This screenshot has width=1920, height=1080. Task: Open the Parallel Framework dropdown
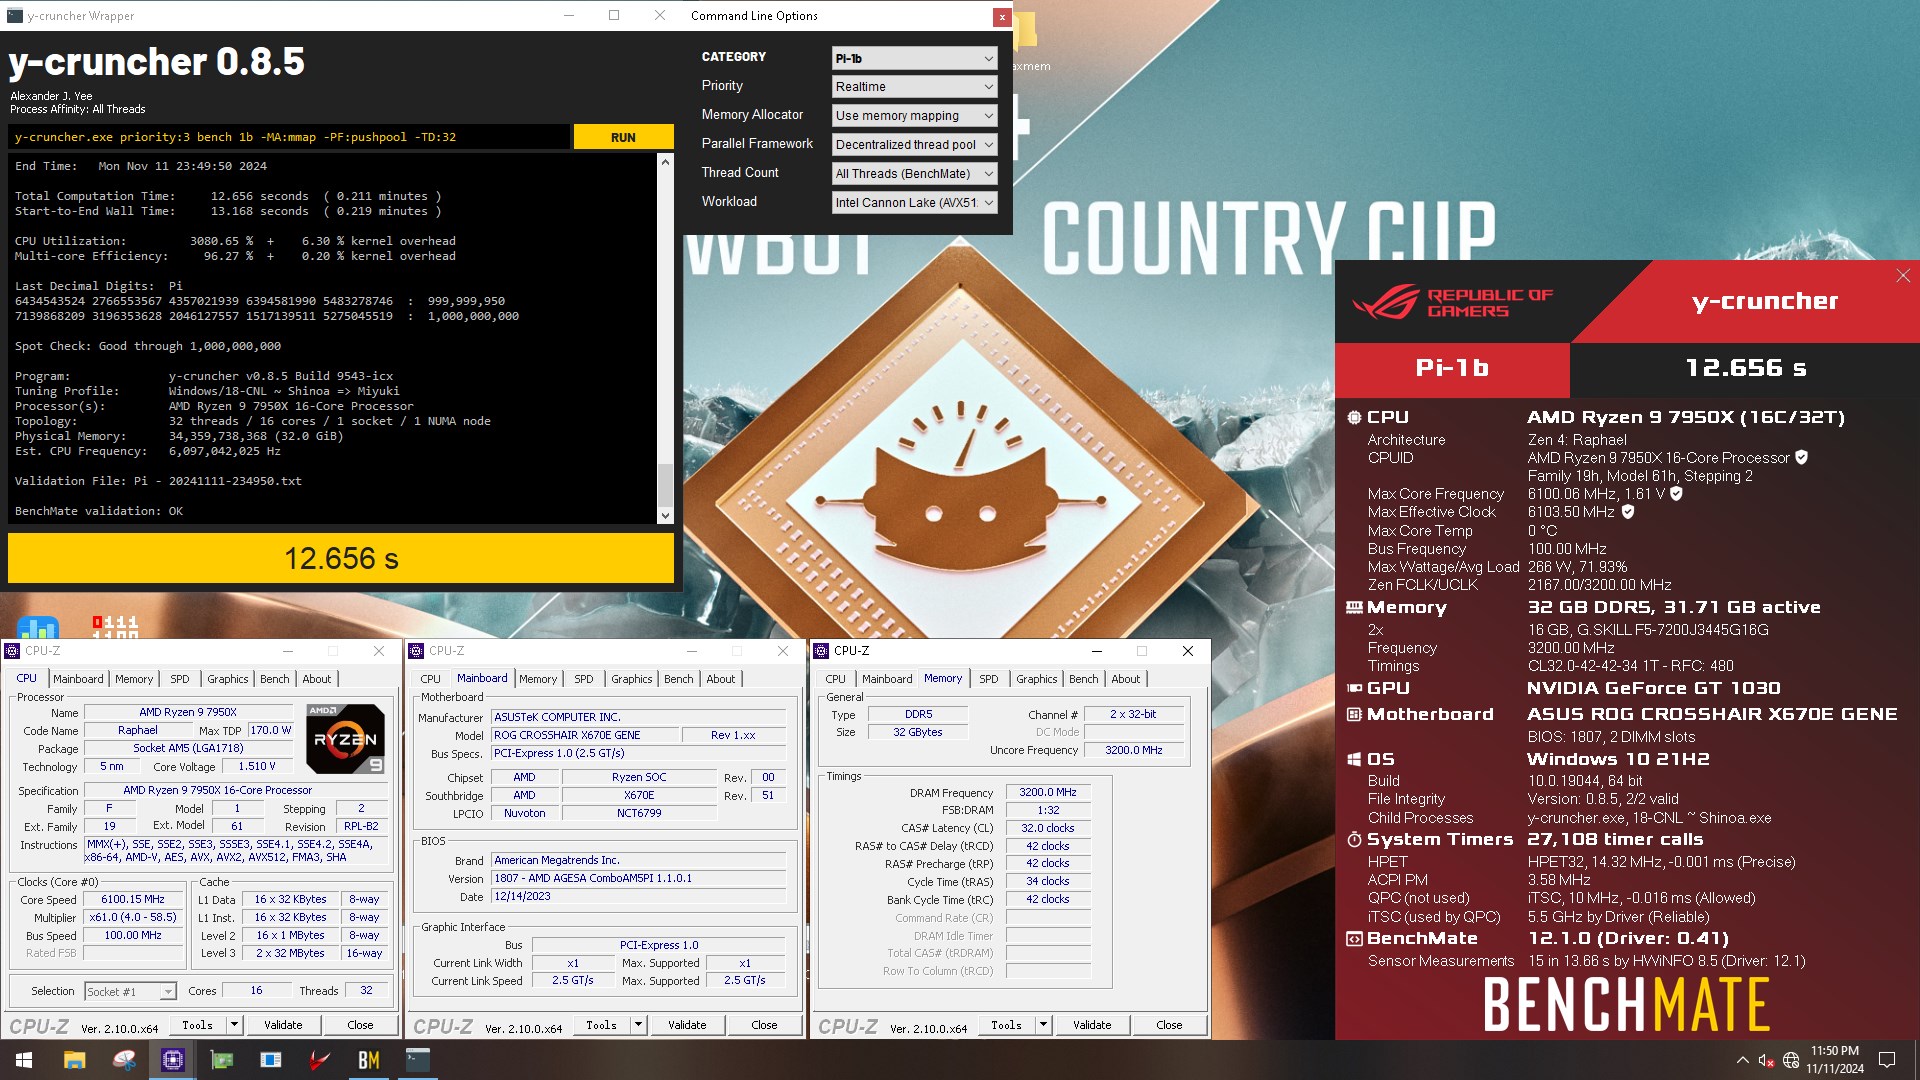click(x=914, y=145)
